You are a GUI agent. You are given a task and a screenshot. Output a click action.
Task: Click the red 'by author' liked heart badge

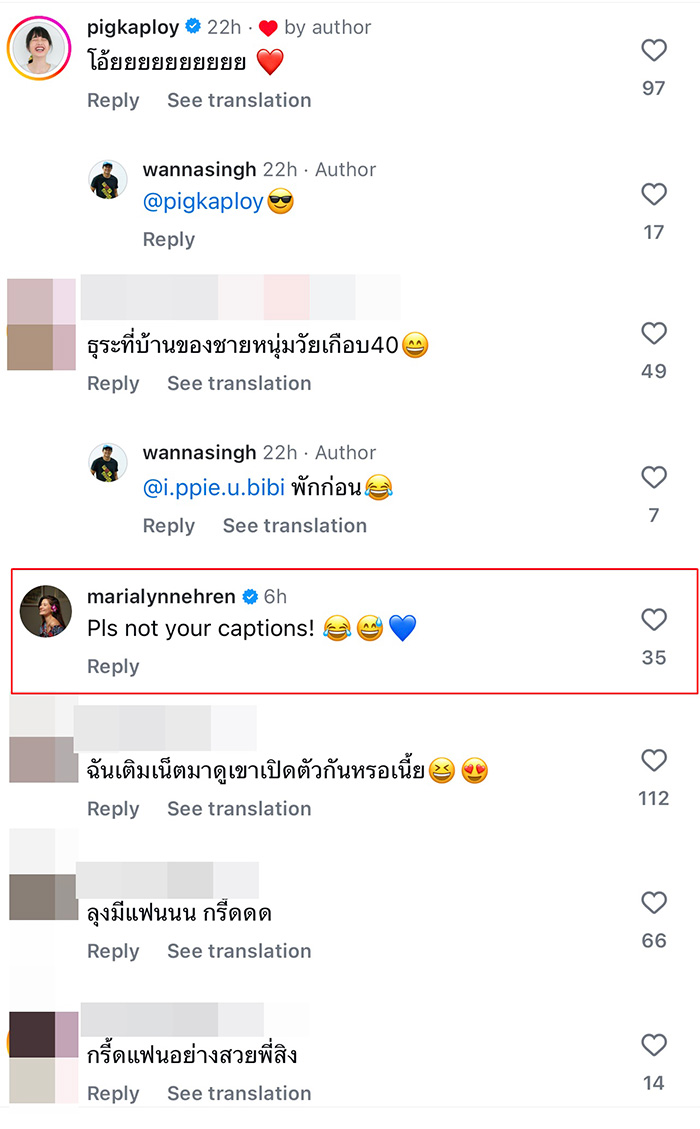click(x=267, y=28)
